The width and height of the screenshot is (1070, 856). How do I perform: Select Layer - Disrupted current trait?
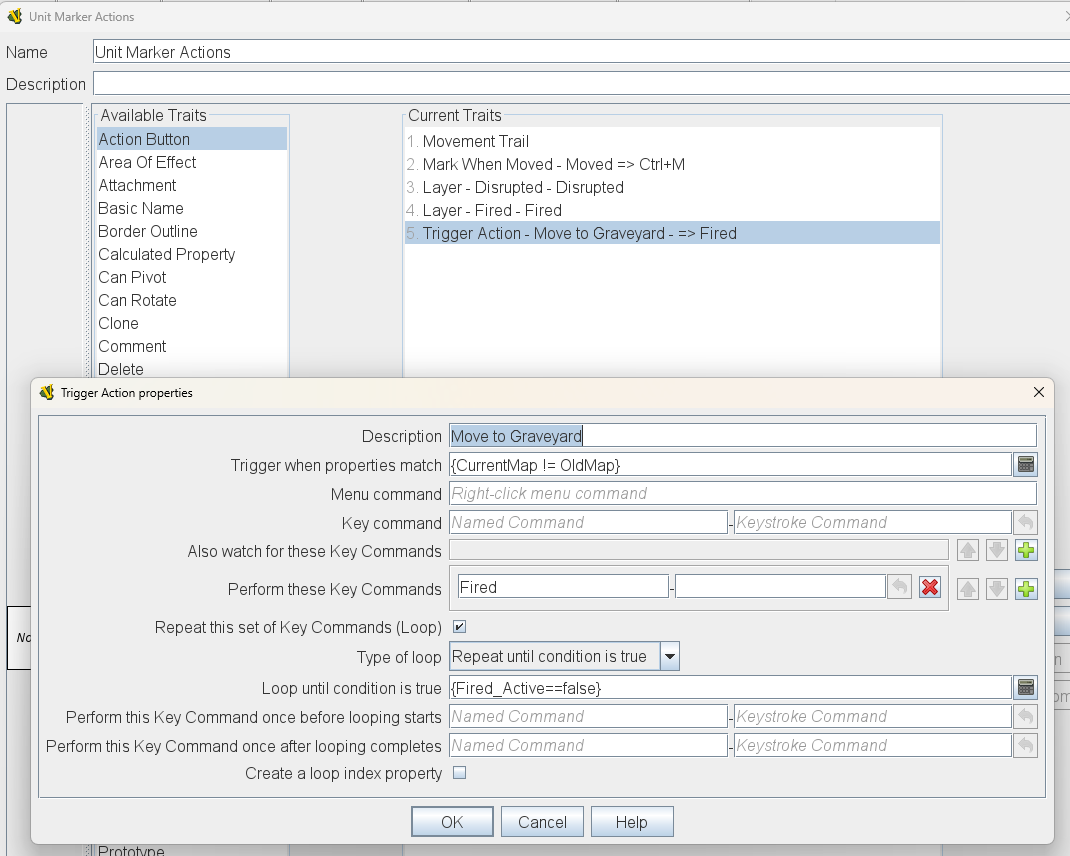(x=672, y=188)
